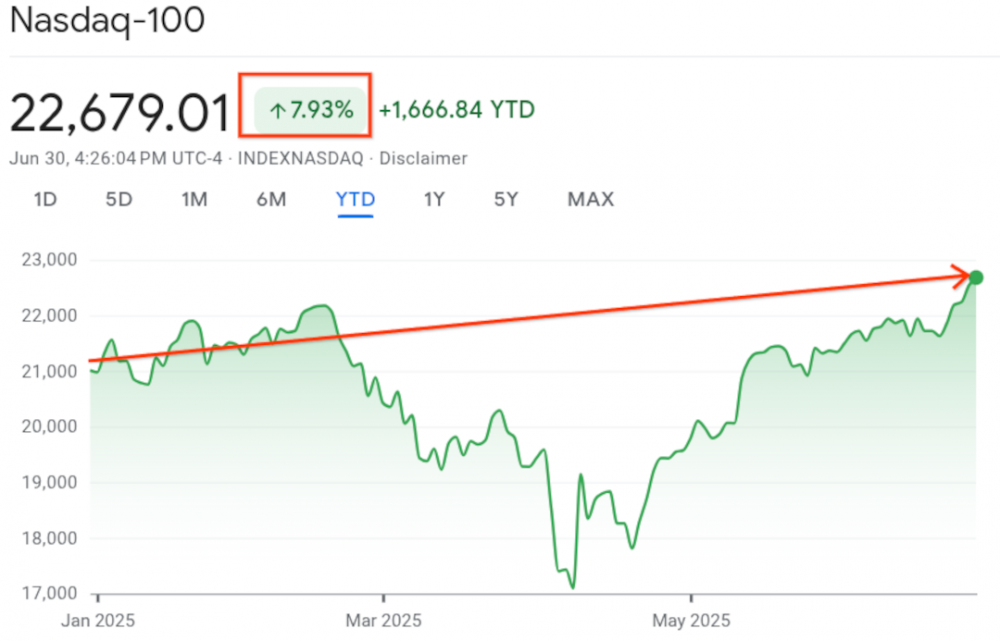
Task: Click the up arrow in percent badge
Action: tap(277, 111)
